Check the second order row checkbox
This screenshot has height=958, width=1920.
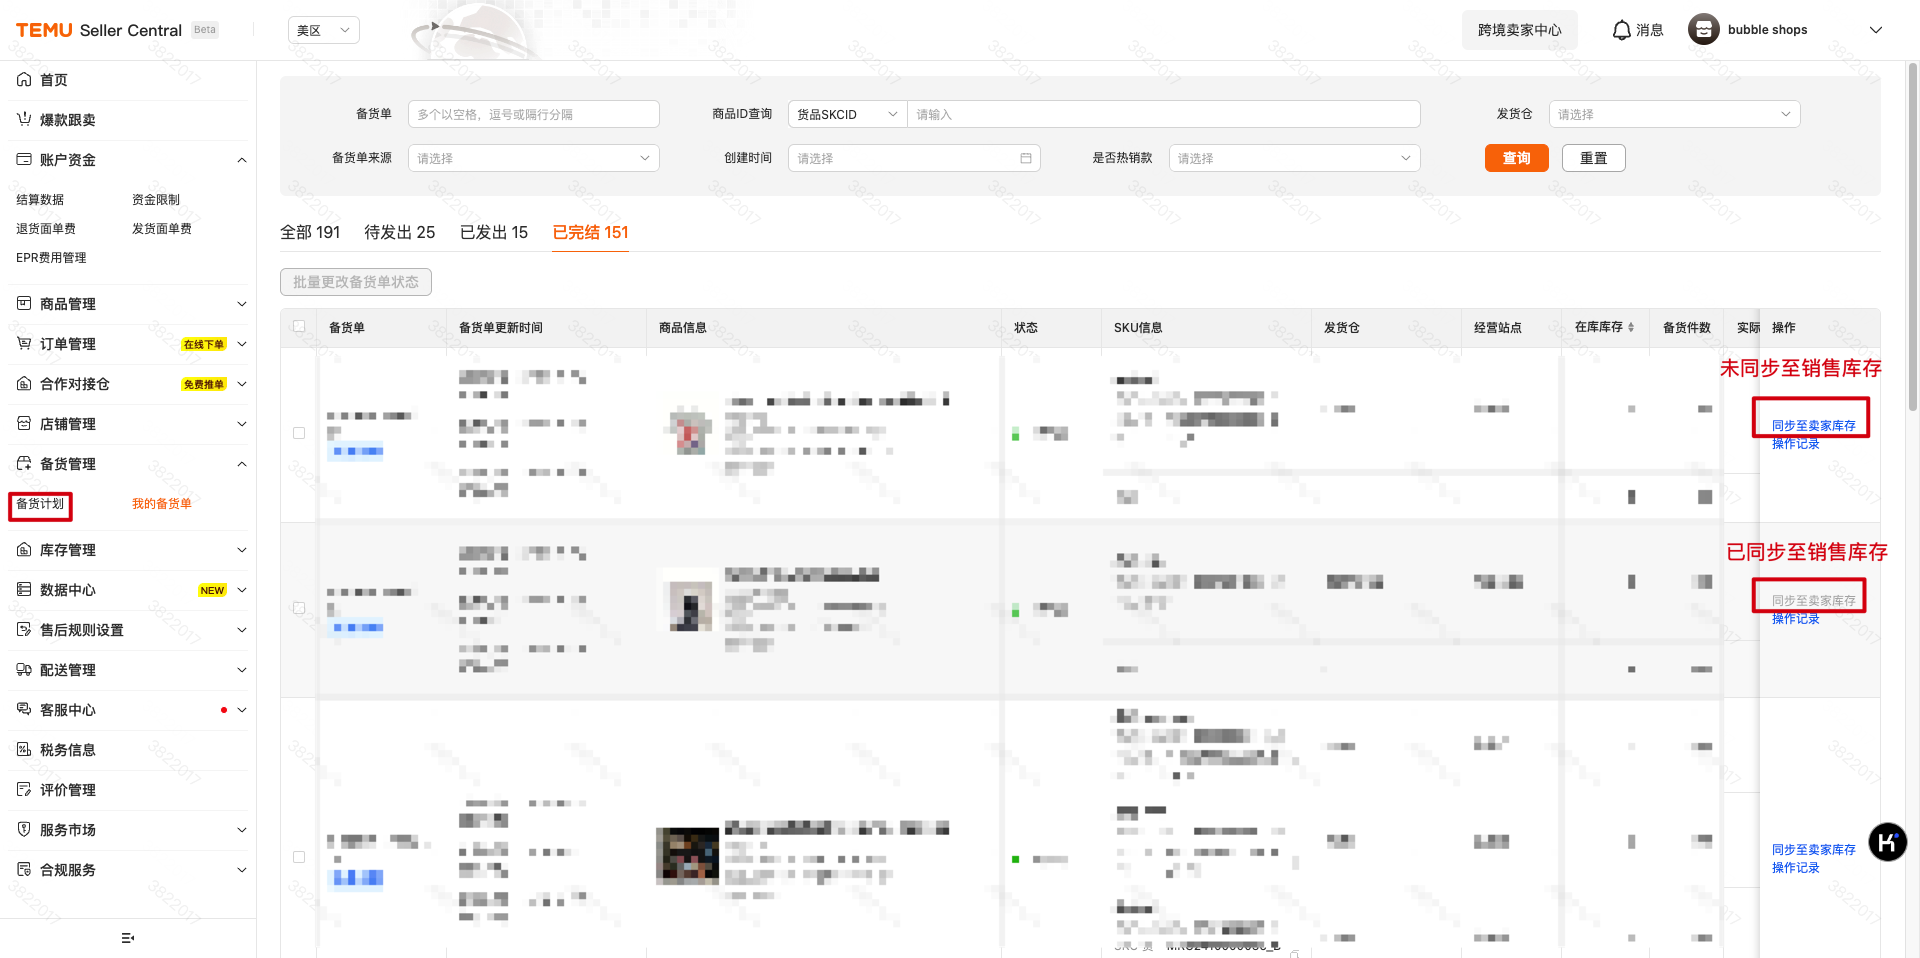298,607
